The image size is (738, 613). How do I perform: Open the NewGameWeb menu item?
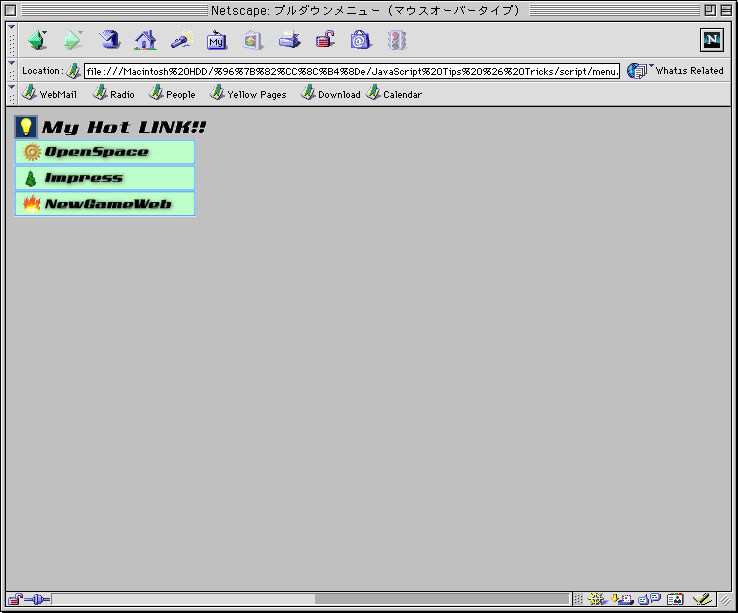(105, 204)
